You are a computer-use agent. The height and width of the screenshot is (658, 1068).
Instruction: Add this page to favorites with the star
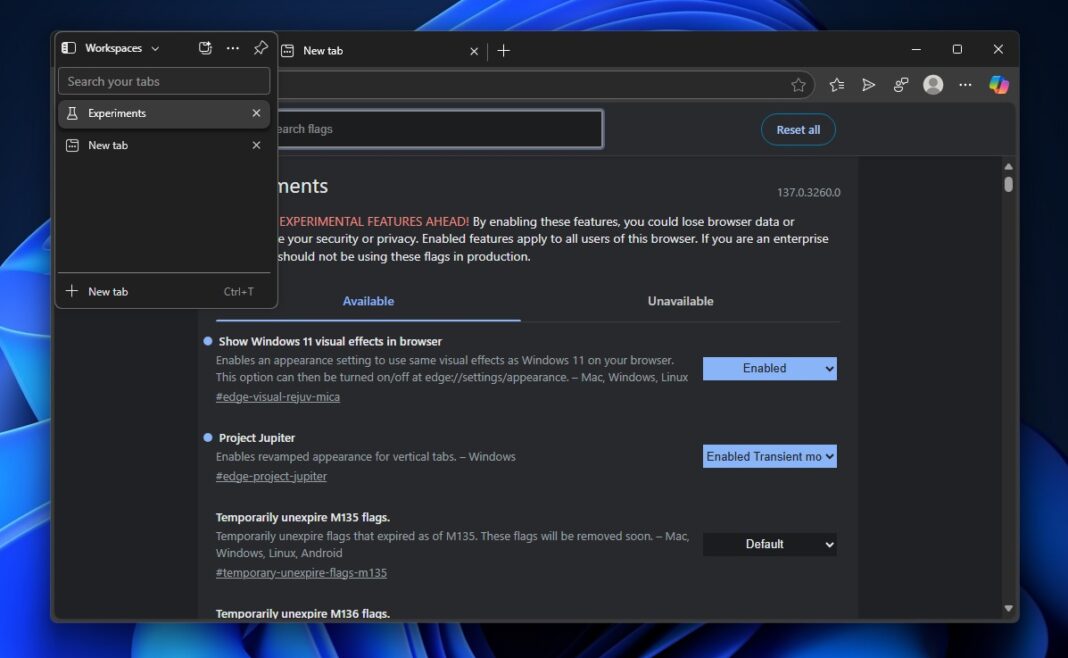click(798, 85)
